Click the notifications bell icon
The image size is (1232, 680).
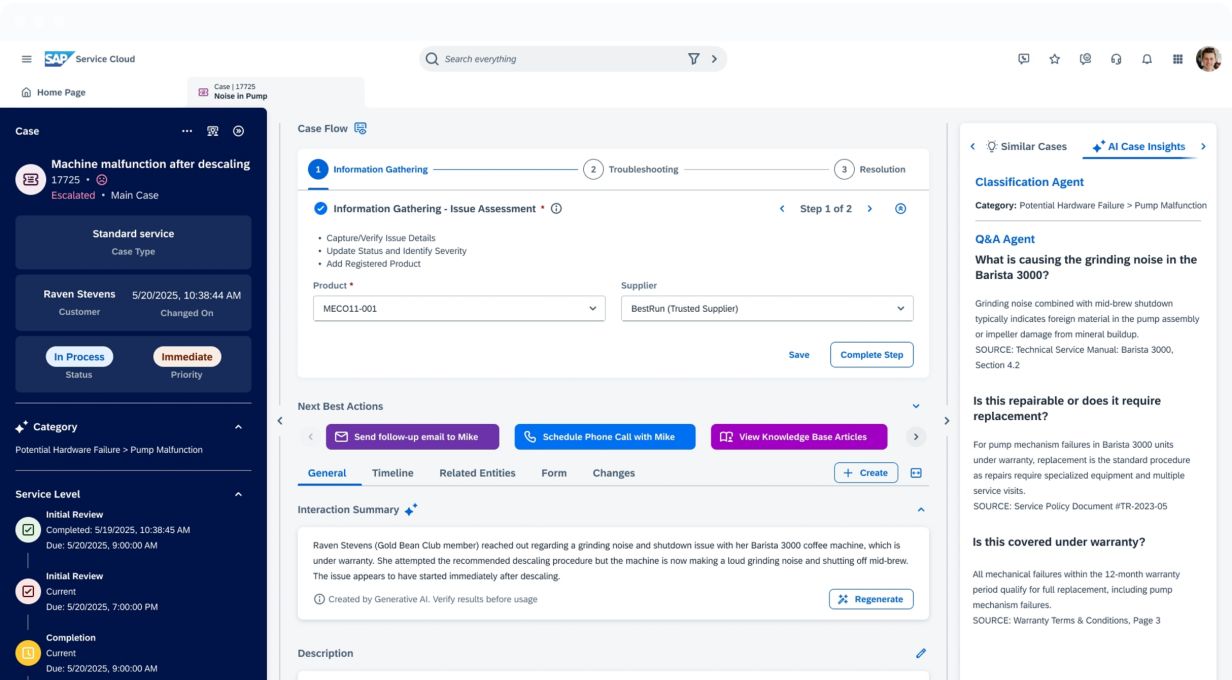pyautogui.click(x=1147, y=59)
